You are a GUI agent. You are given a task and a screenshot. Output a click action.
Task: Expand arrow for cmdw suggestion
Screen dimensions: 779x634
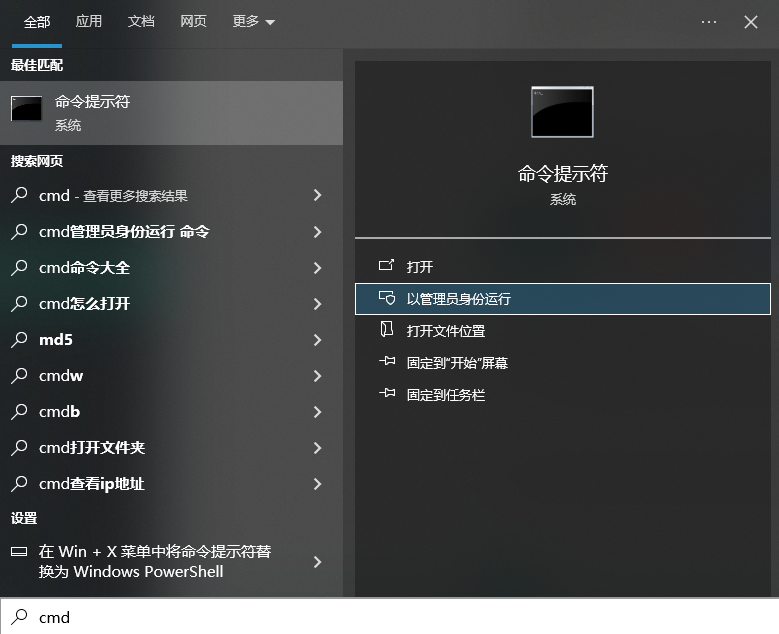pyautogui.click(x=317, y=376)
